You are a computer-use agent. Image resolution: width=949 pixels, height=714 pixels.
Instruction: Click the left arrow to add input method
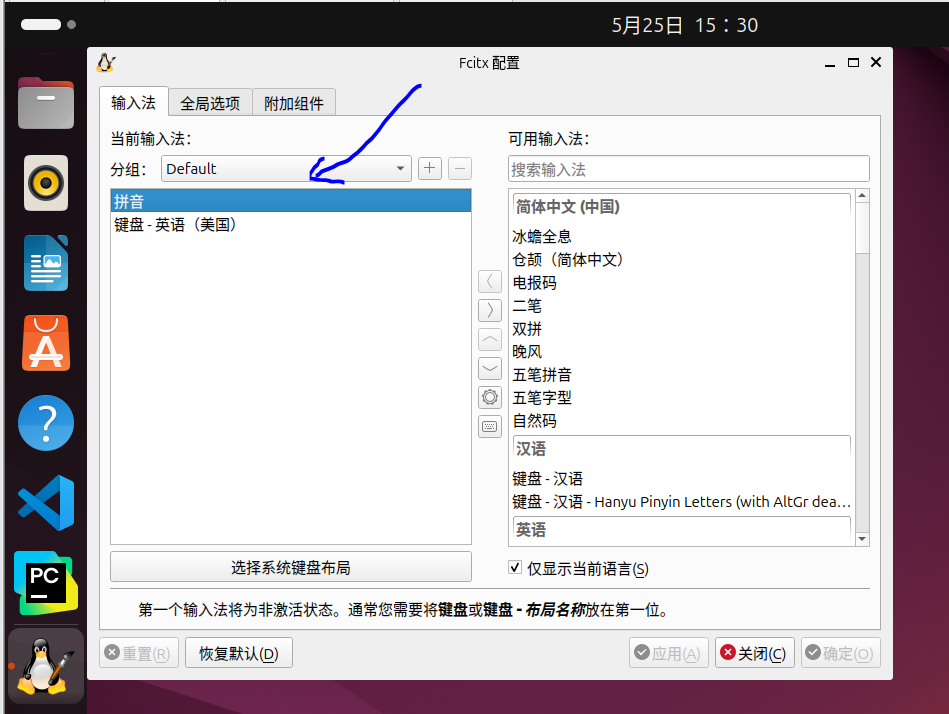[x=490, y=281]
